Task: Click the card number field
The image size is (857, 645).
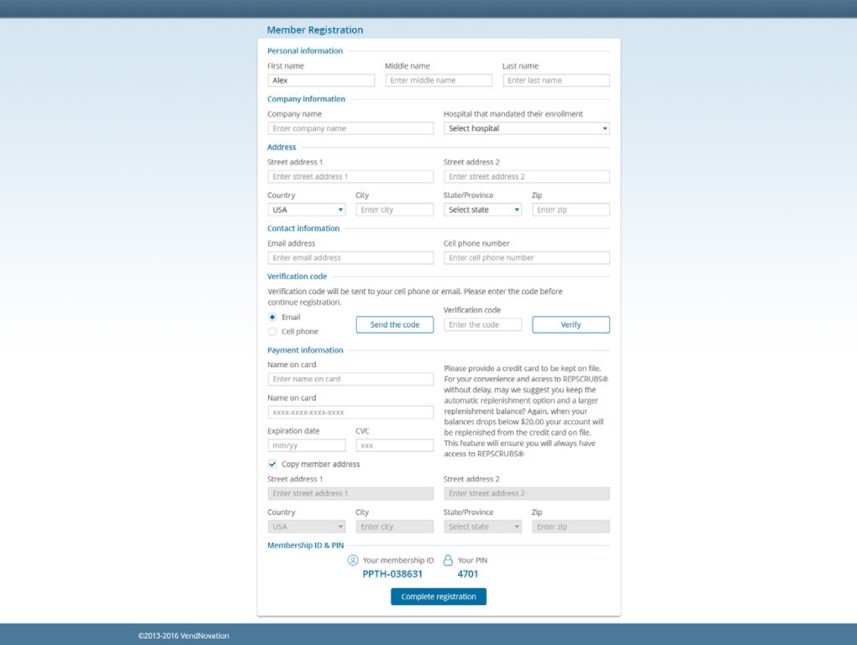Action: pyautogui.click(x=350, y=412)
